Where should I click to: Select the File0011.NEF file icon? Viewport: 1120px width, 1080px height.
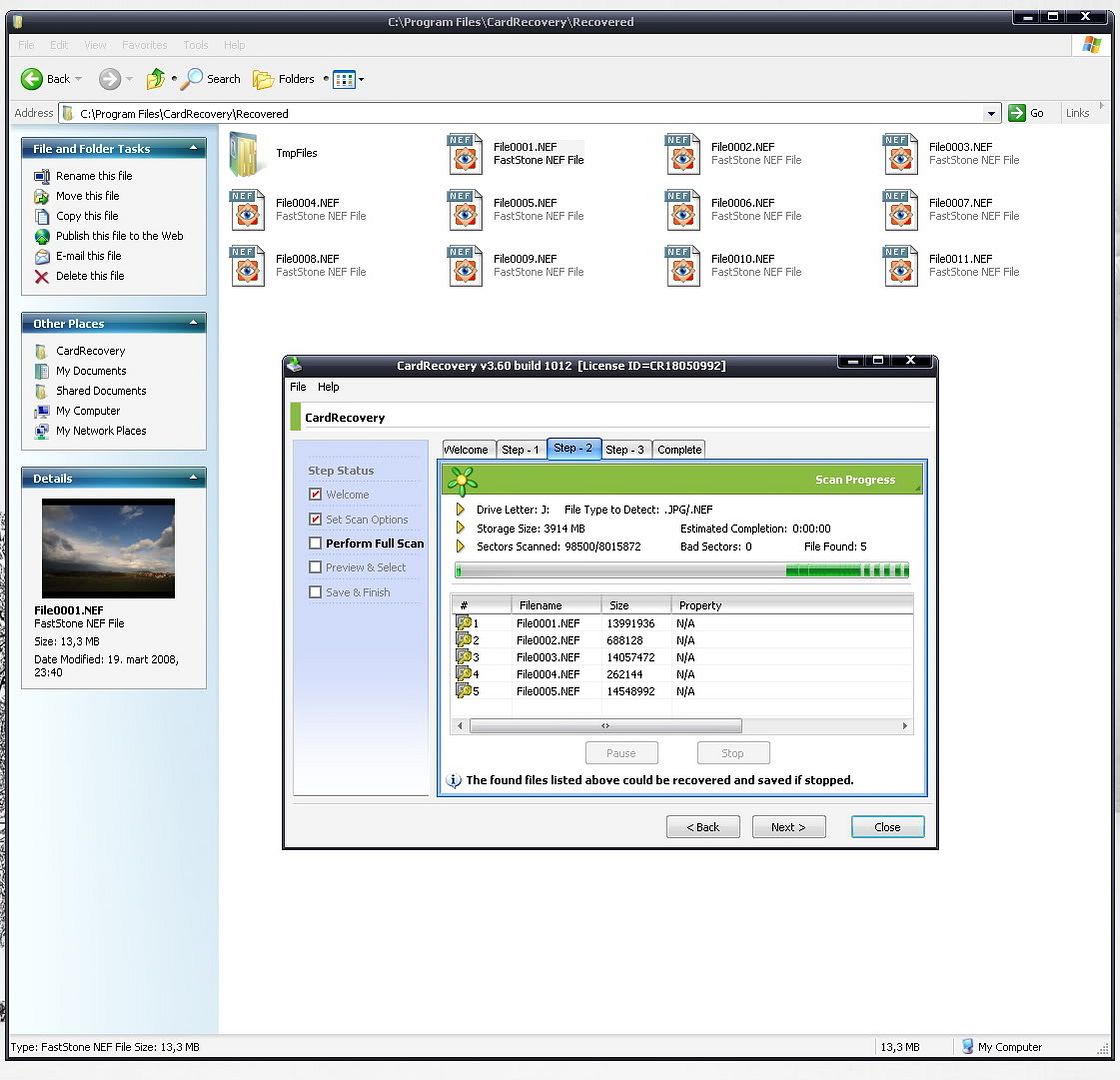901,266
